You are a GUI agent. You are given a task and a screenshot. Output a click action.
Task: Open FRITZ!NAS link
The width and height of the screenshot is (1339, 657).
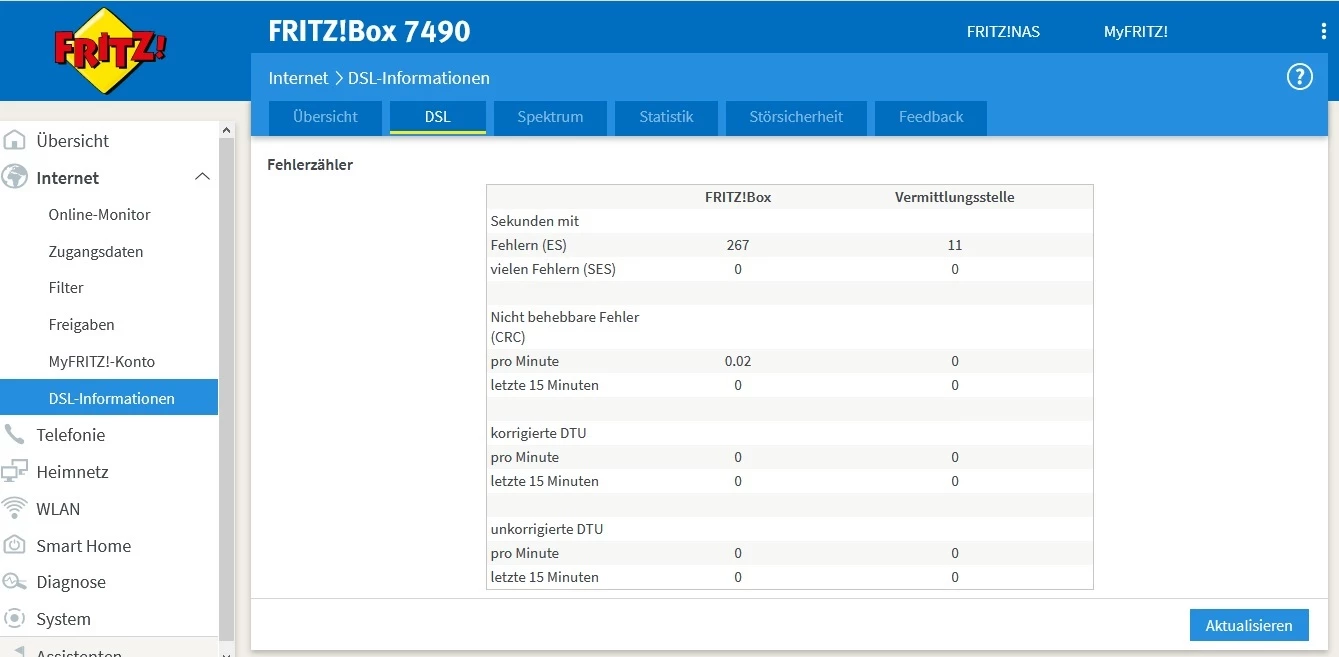pyautogui.click(x=1003, y=32)
